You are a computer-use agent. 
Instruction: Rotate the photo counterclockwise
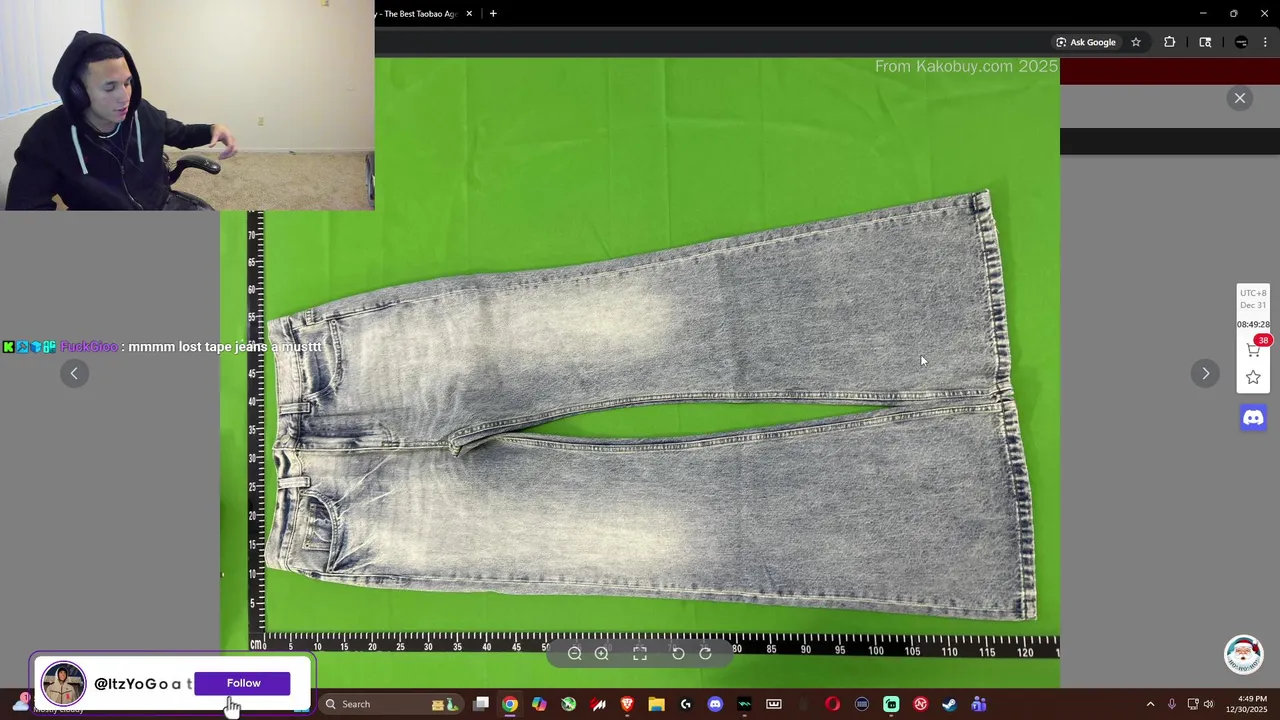[678, 653]
